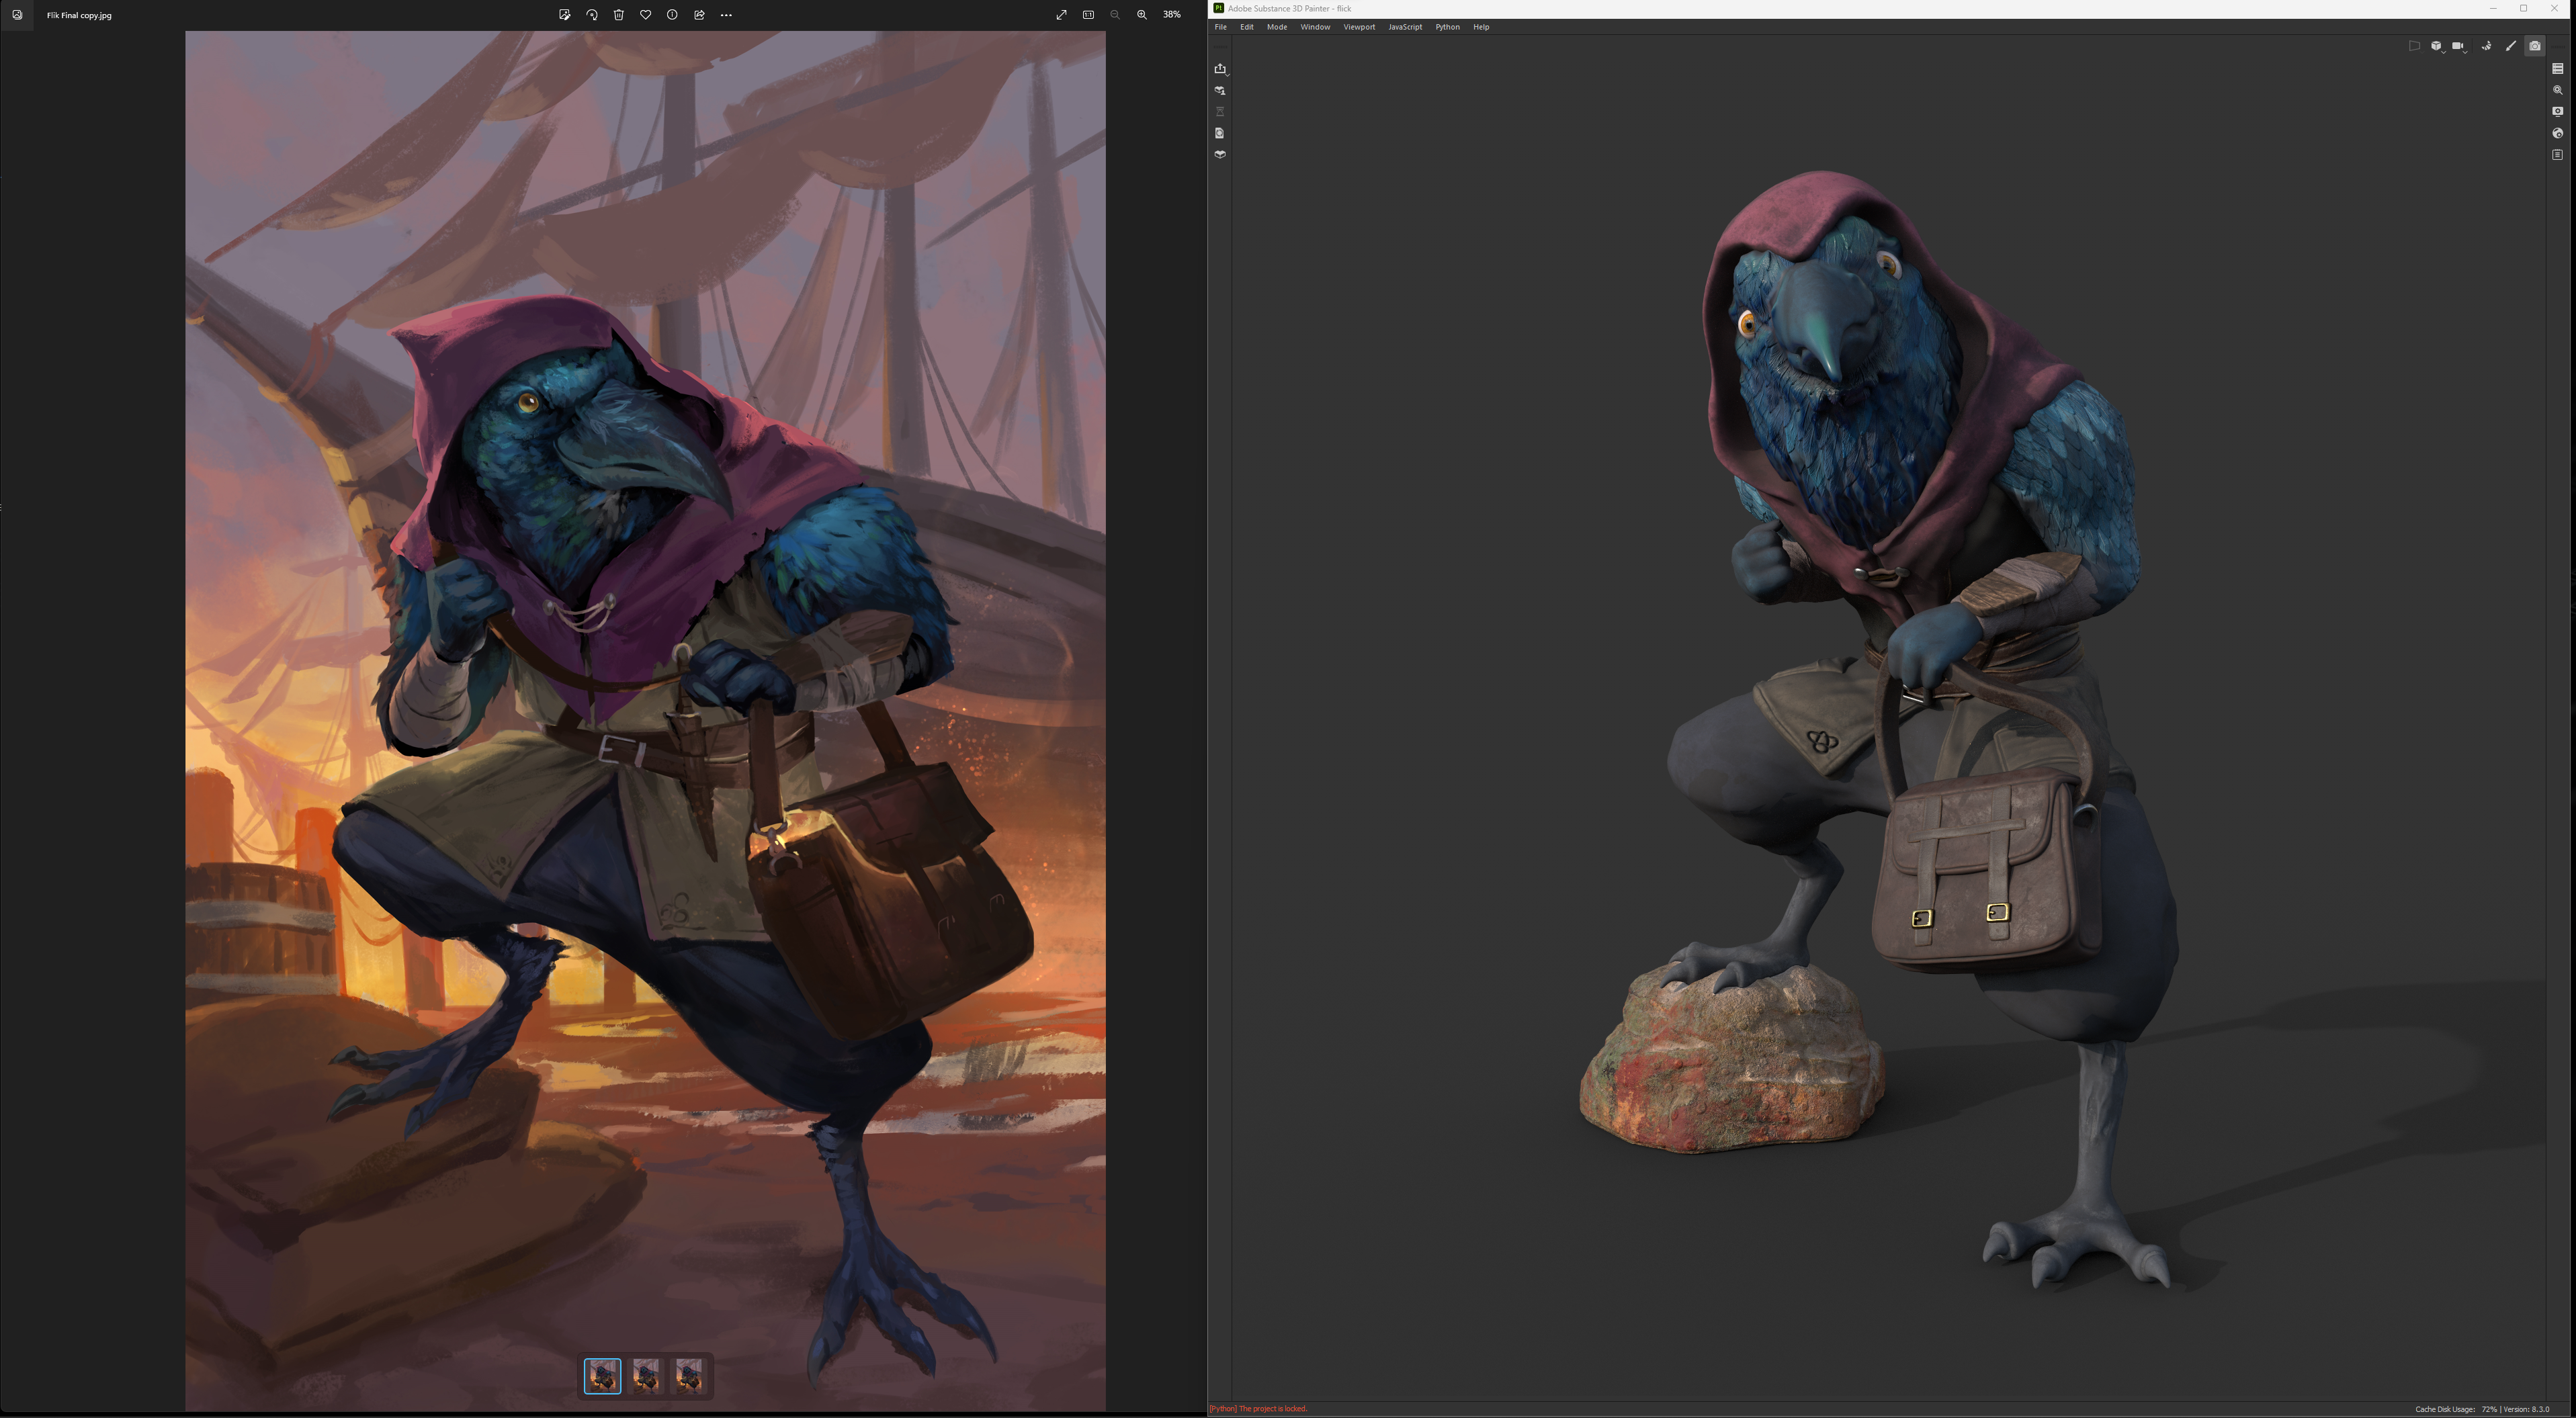Screen dimensions: 2576x1418
Task: Switch to Rendering (Iray) camera mode
Action: 2534,46
